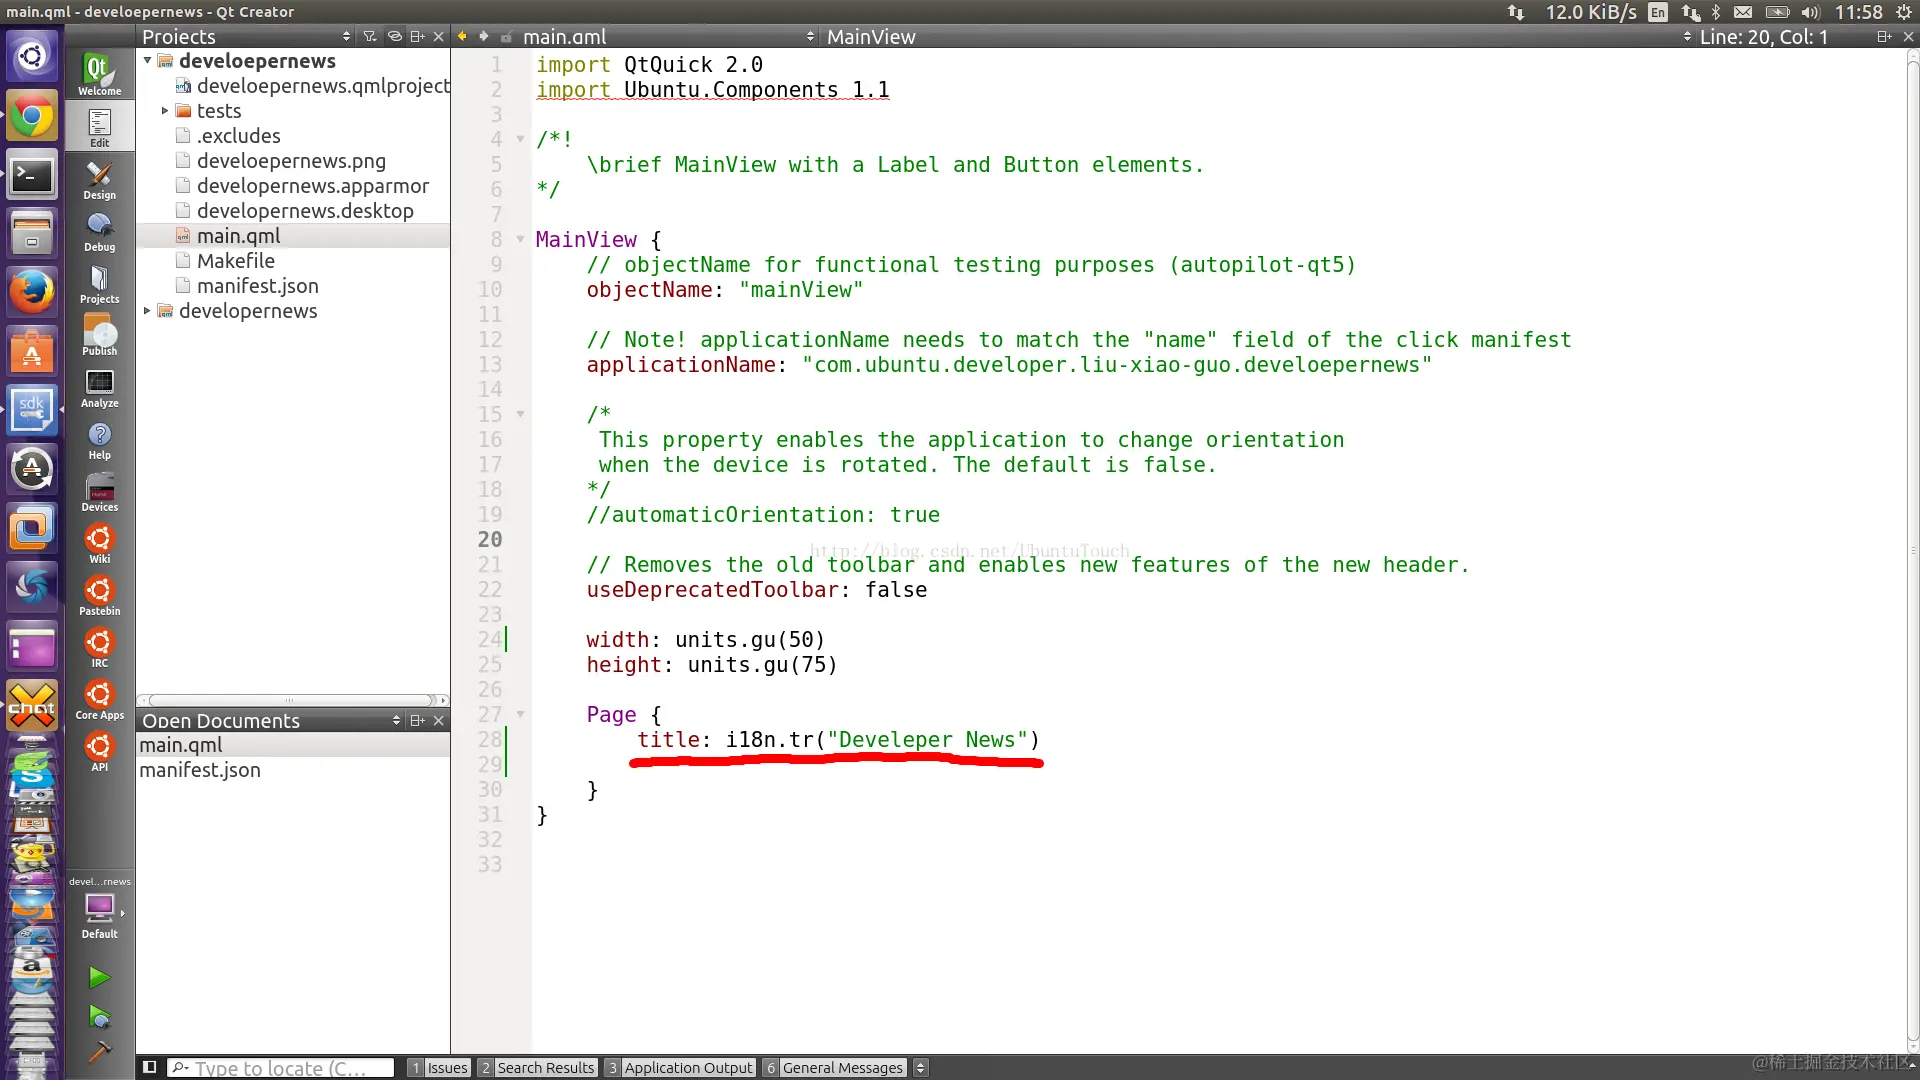Open the Debug mode
The width and height of the screenshot is (1920, 1080).
(x=99, y=232)
